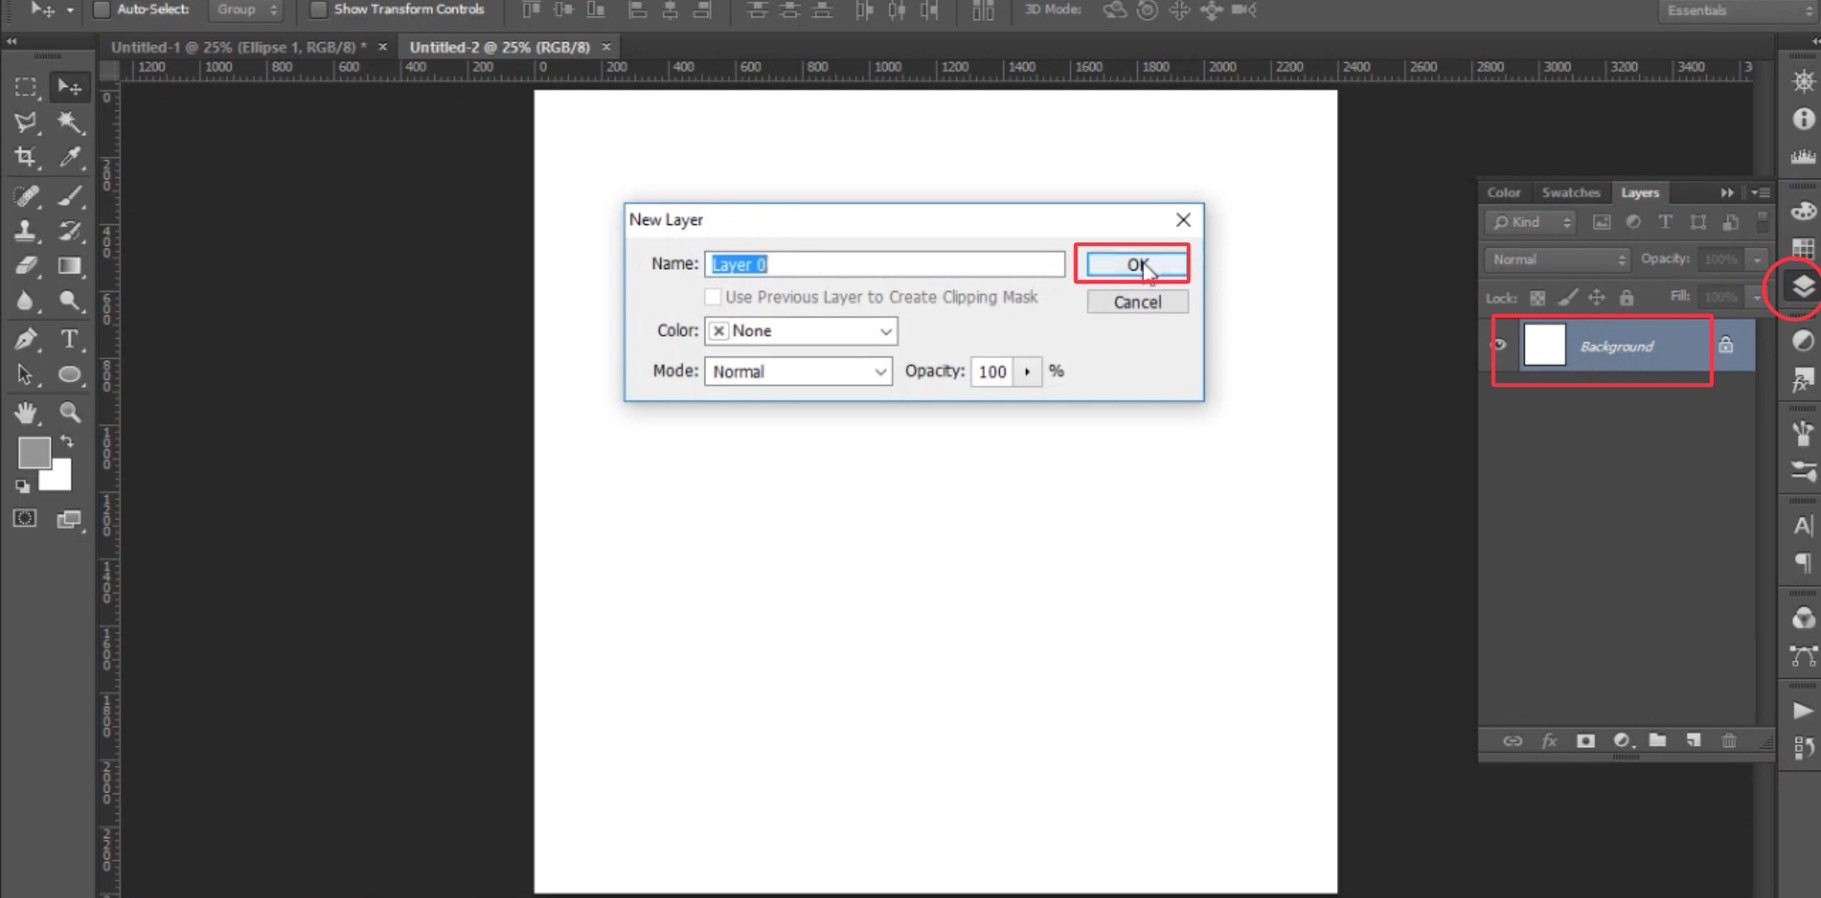Open the Color dropdown set to None
The width and height of the screenshot is (1821, 898).
(x=800, y=331)
